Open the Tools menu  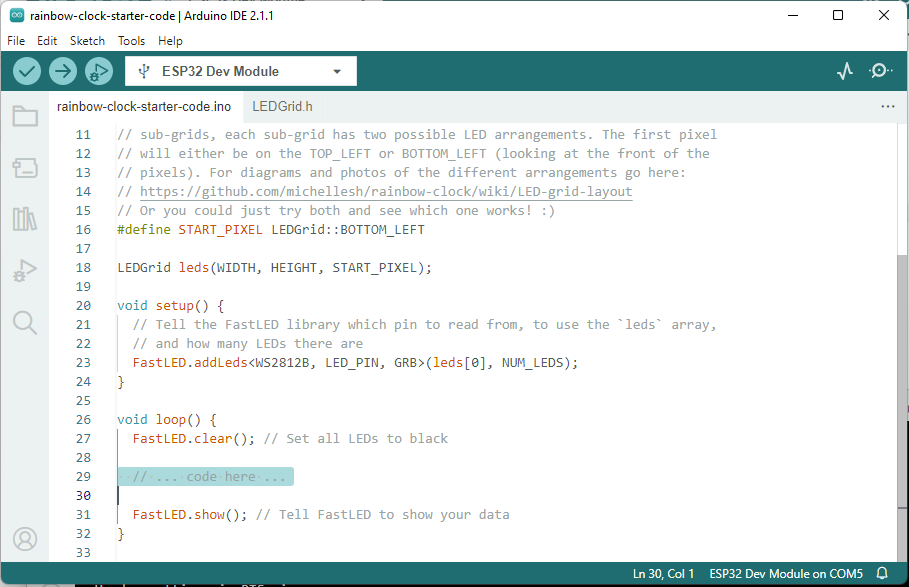(x=131, y=41)
